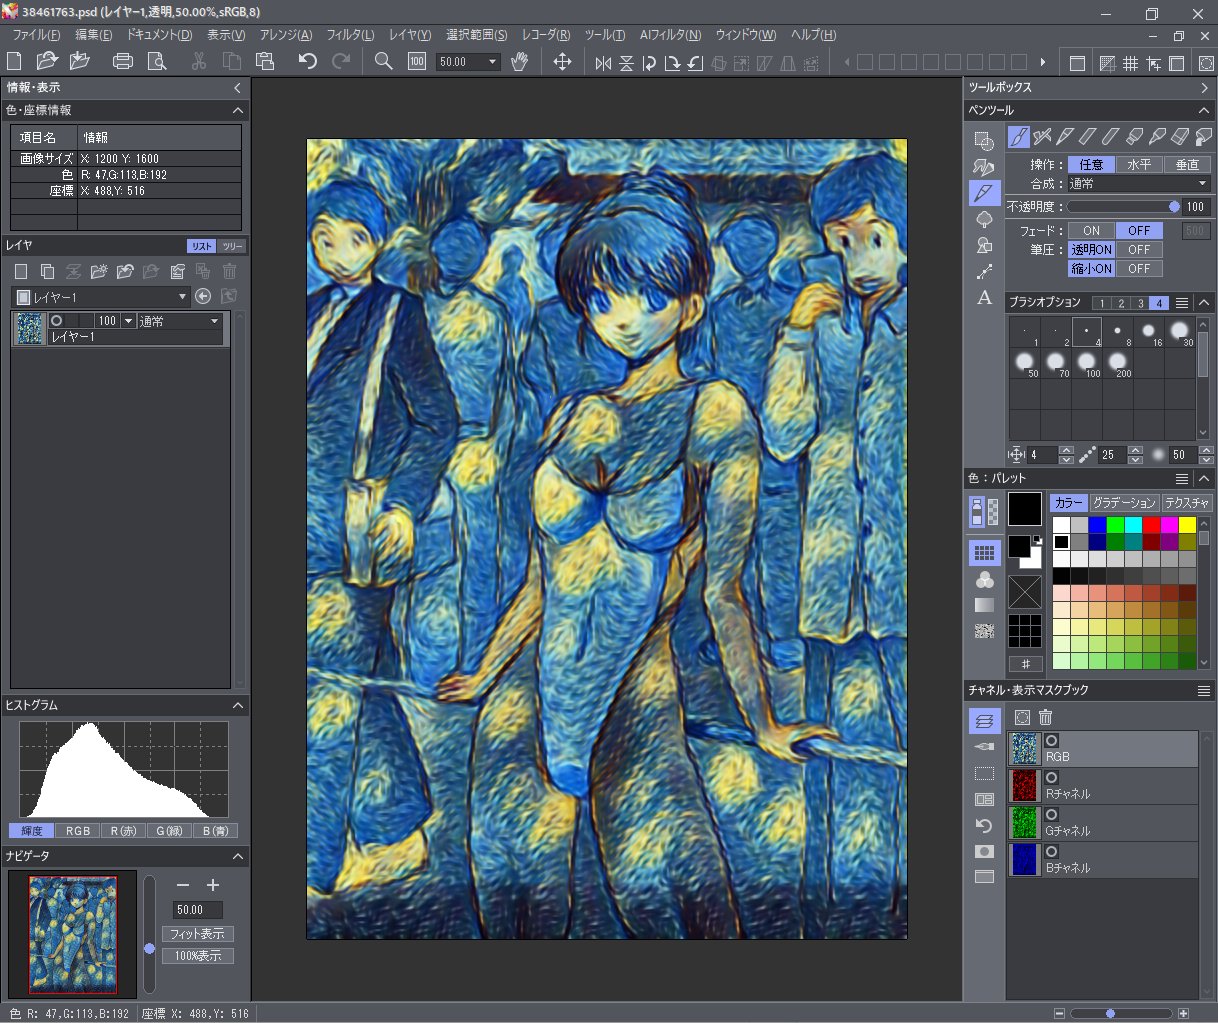Click the four-arrow move icon

click(563, 62)
